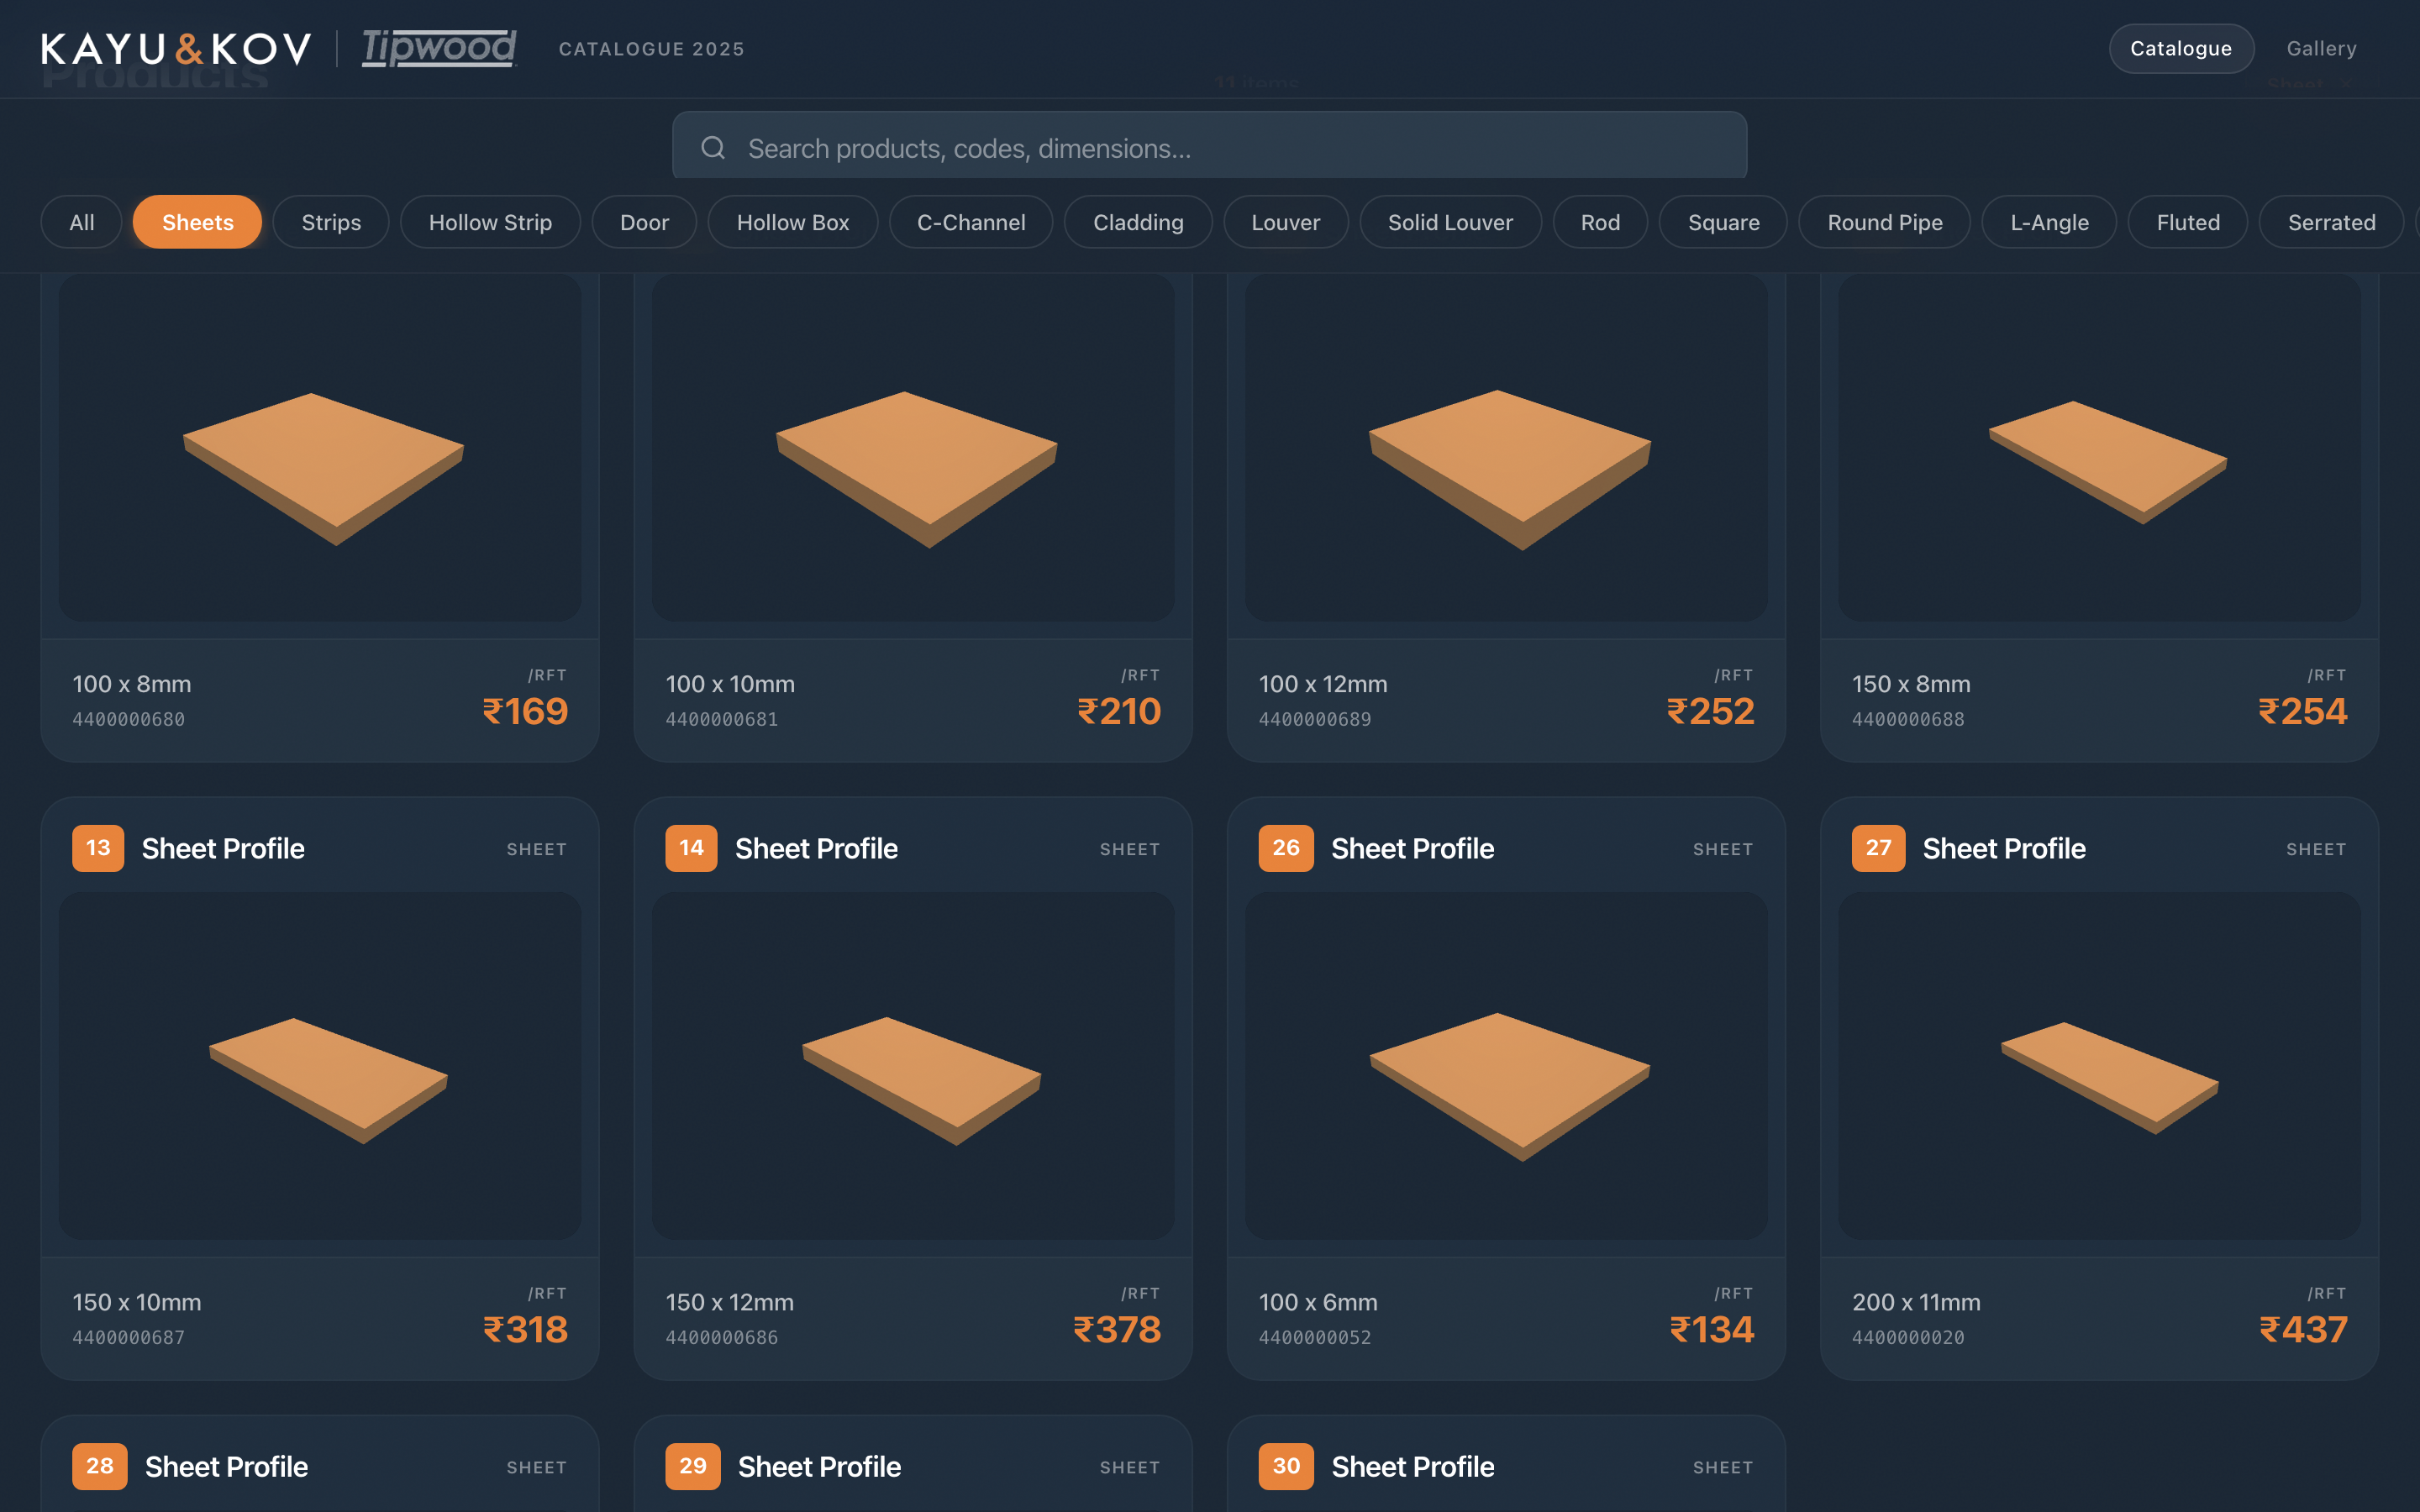Click the orange number 29 badge
The image size is (2420, 1512).
693,1466
